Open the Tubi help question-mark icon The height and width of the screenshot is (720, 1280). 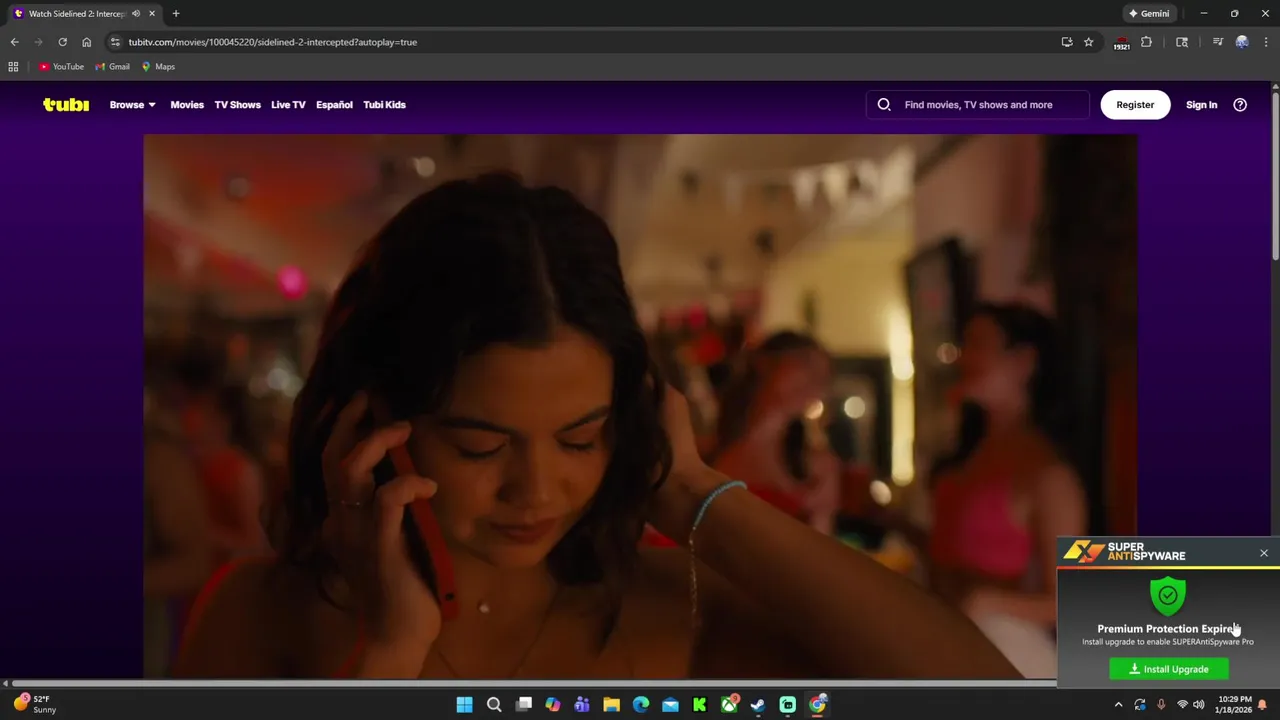click(1240, 104)
